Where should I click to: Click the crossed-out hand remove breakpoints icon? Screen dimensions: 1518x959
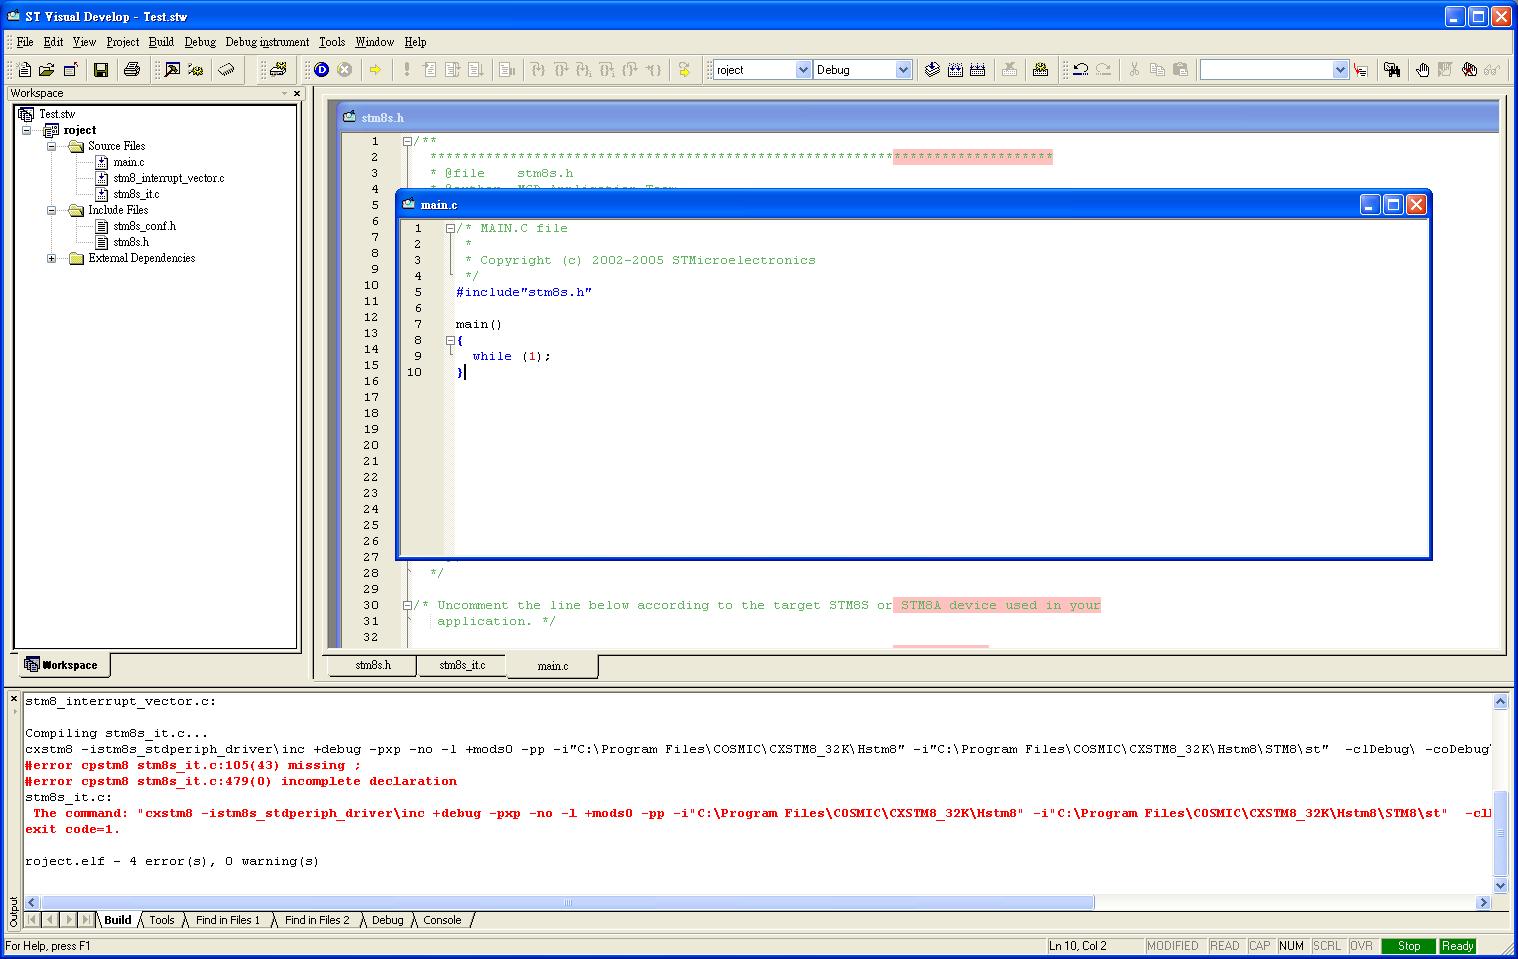pos(1468,70)
